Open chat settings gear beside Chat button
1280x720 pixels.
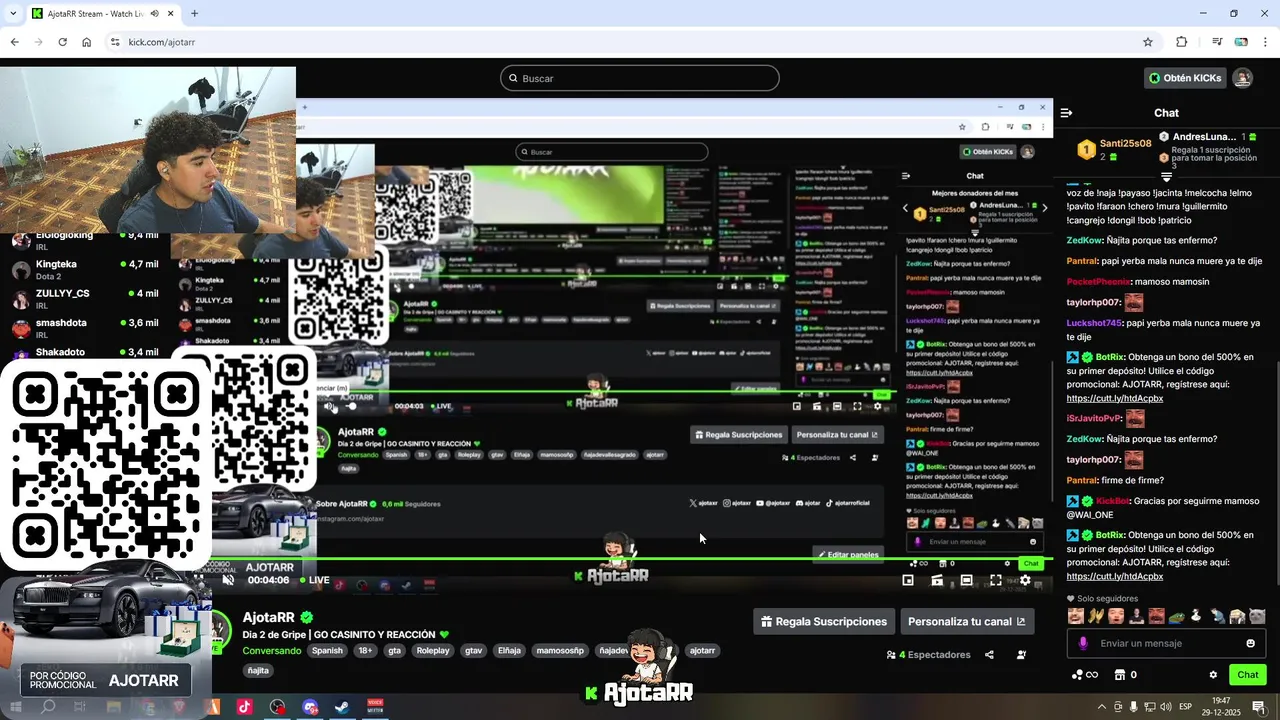1213,675
